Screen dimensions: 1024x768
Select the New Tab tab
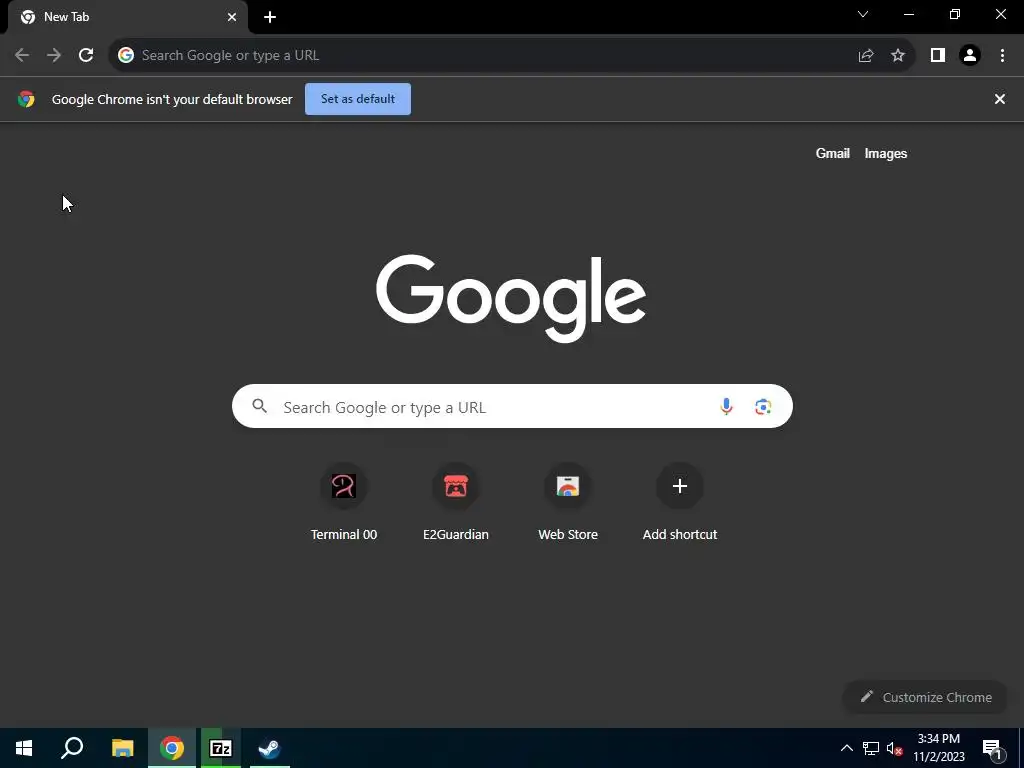coord(127,17)
